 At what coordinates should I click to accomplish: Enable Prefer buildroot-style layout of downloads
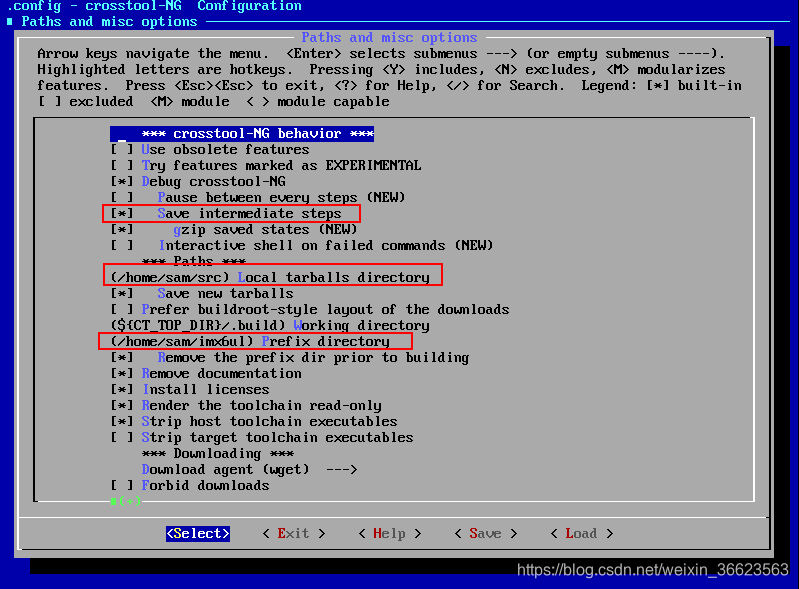[x=310, y=309]
